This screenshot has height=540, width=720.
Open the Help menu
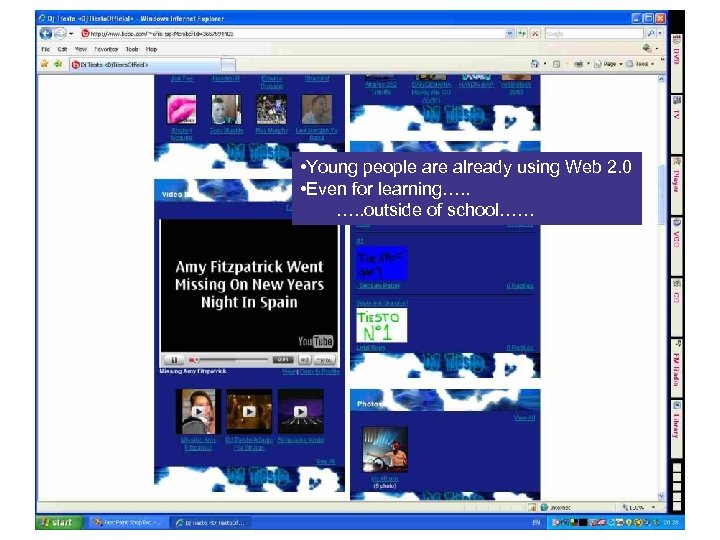click(152, 49)
